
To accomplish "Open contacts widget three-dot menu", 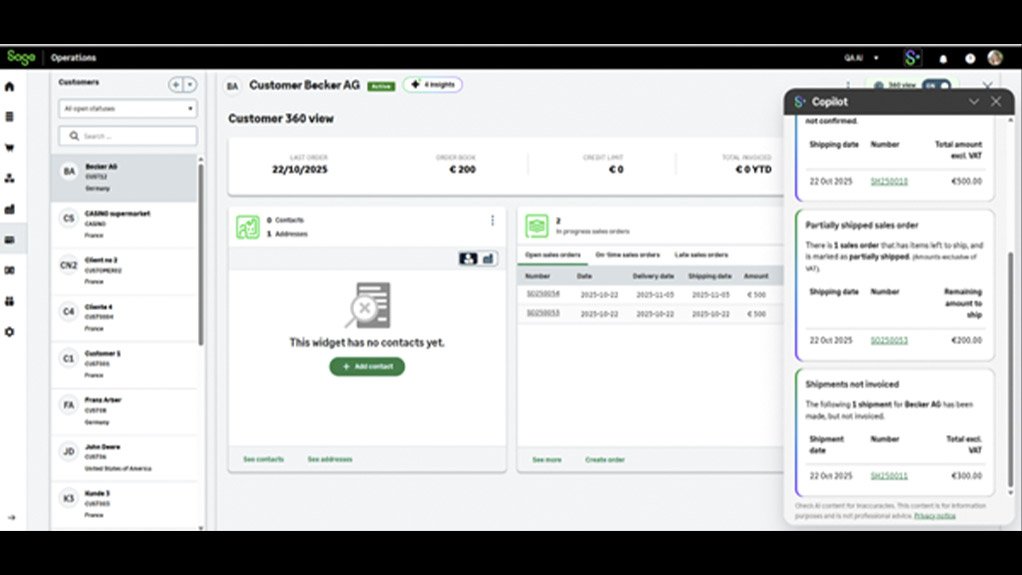I will coord(492,221).
